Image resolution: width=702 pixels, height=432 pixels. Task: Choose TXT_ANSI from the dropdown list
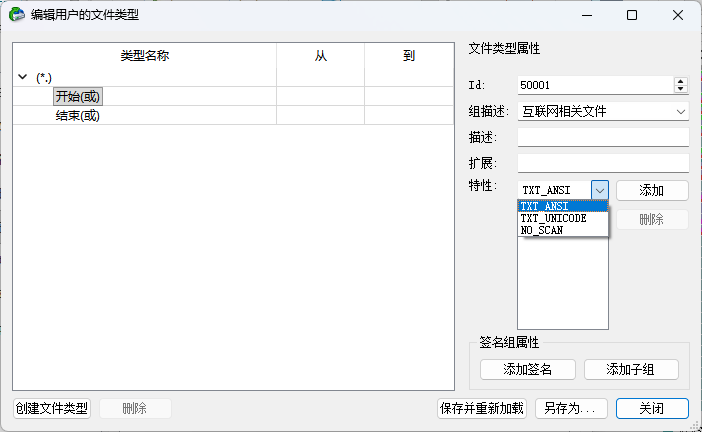563,206
